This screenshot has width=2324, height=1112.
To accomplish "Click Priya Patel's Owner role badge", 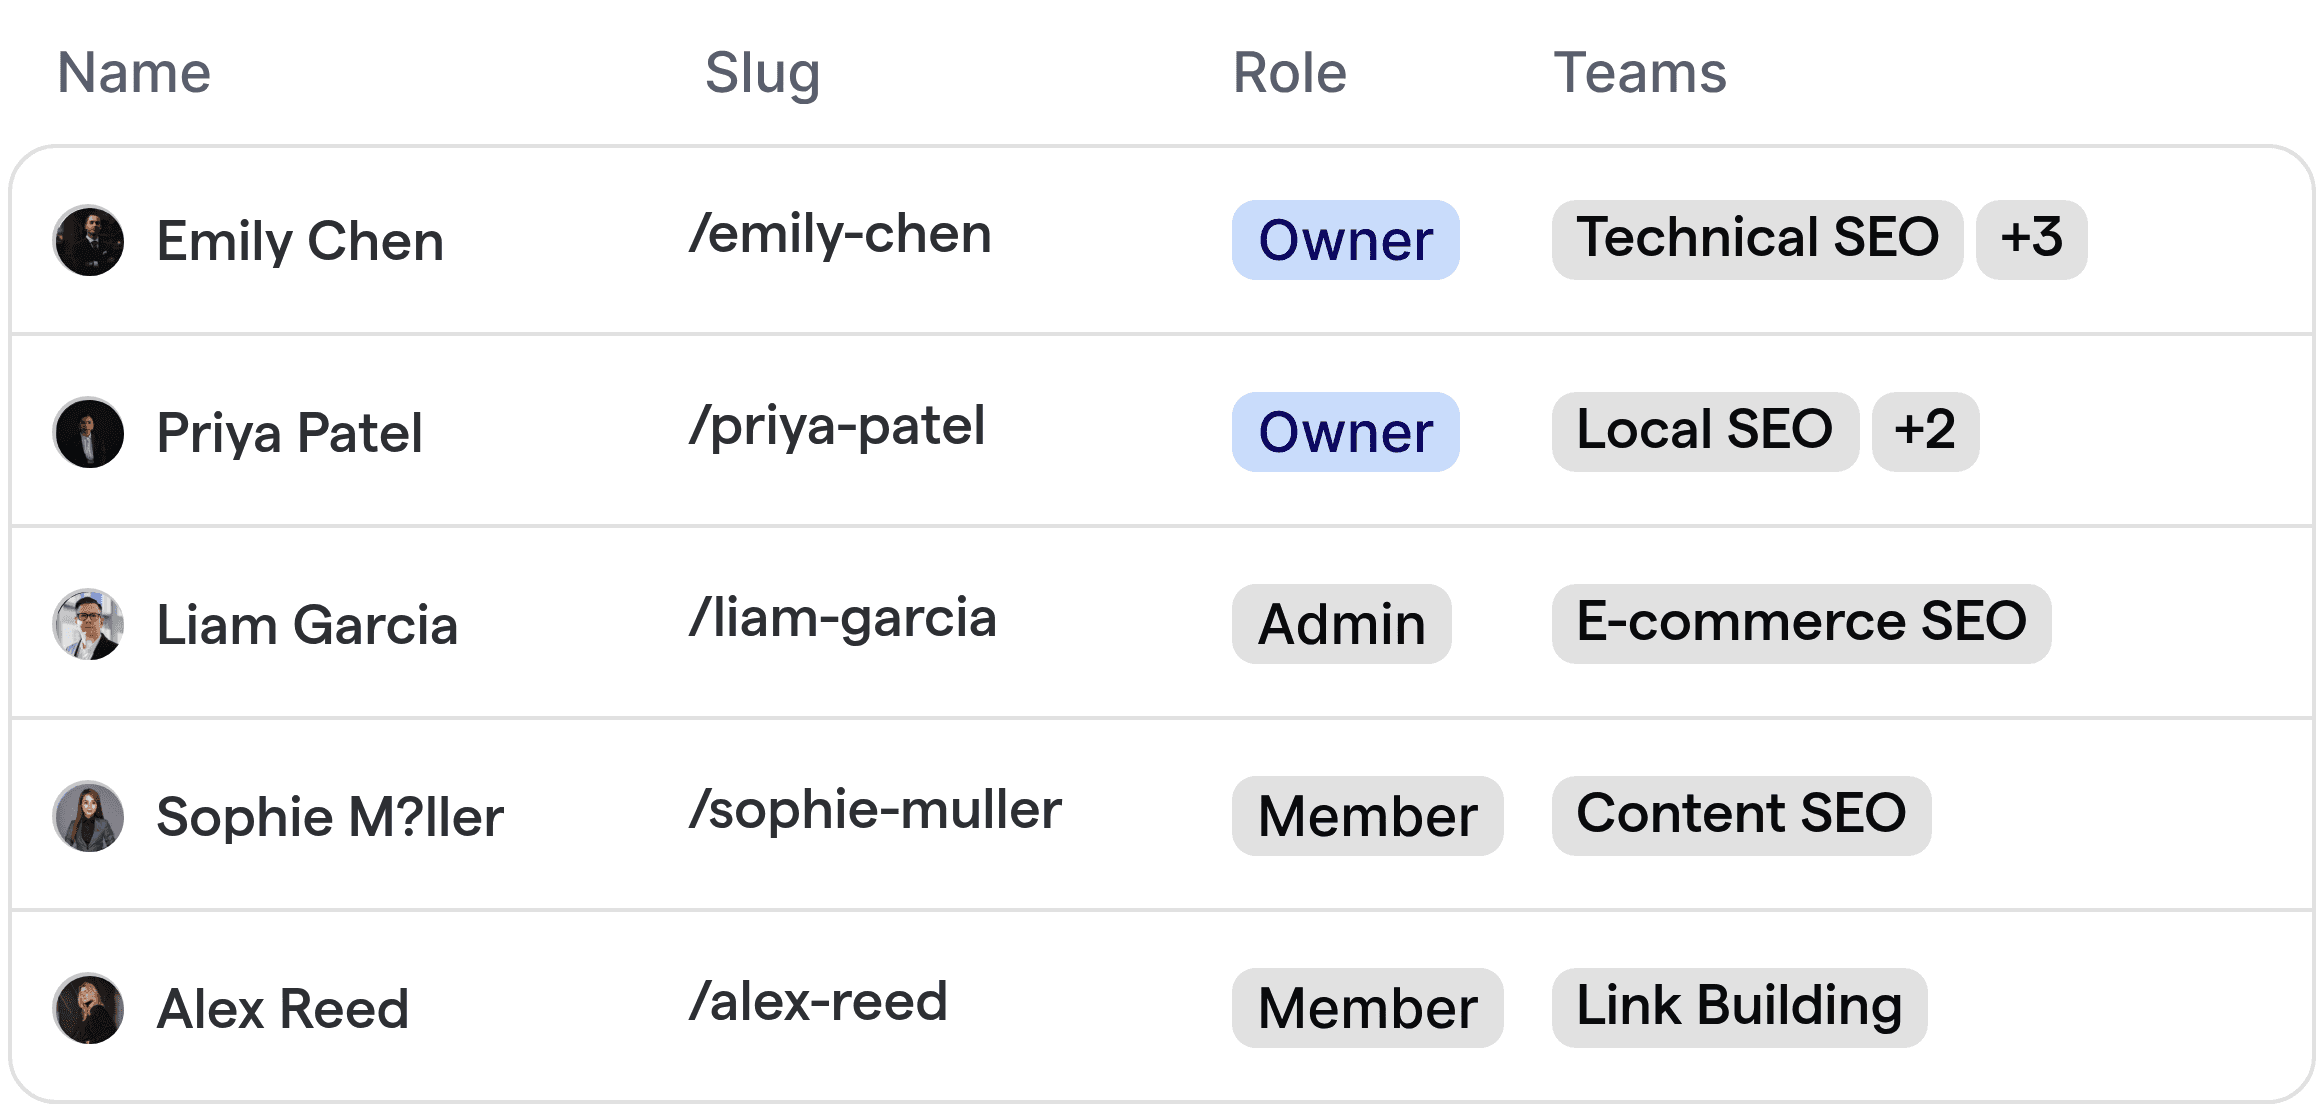I will click(1345, 432).
